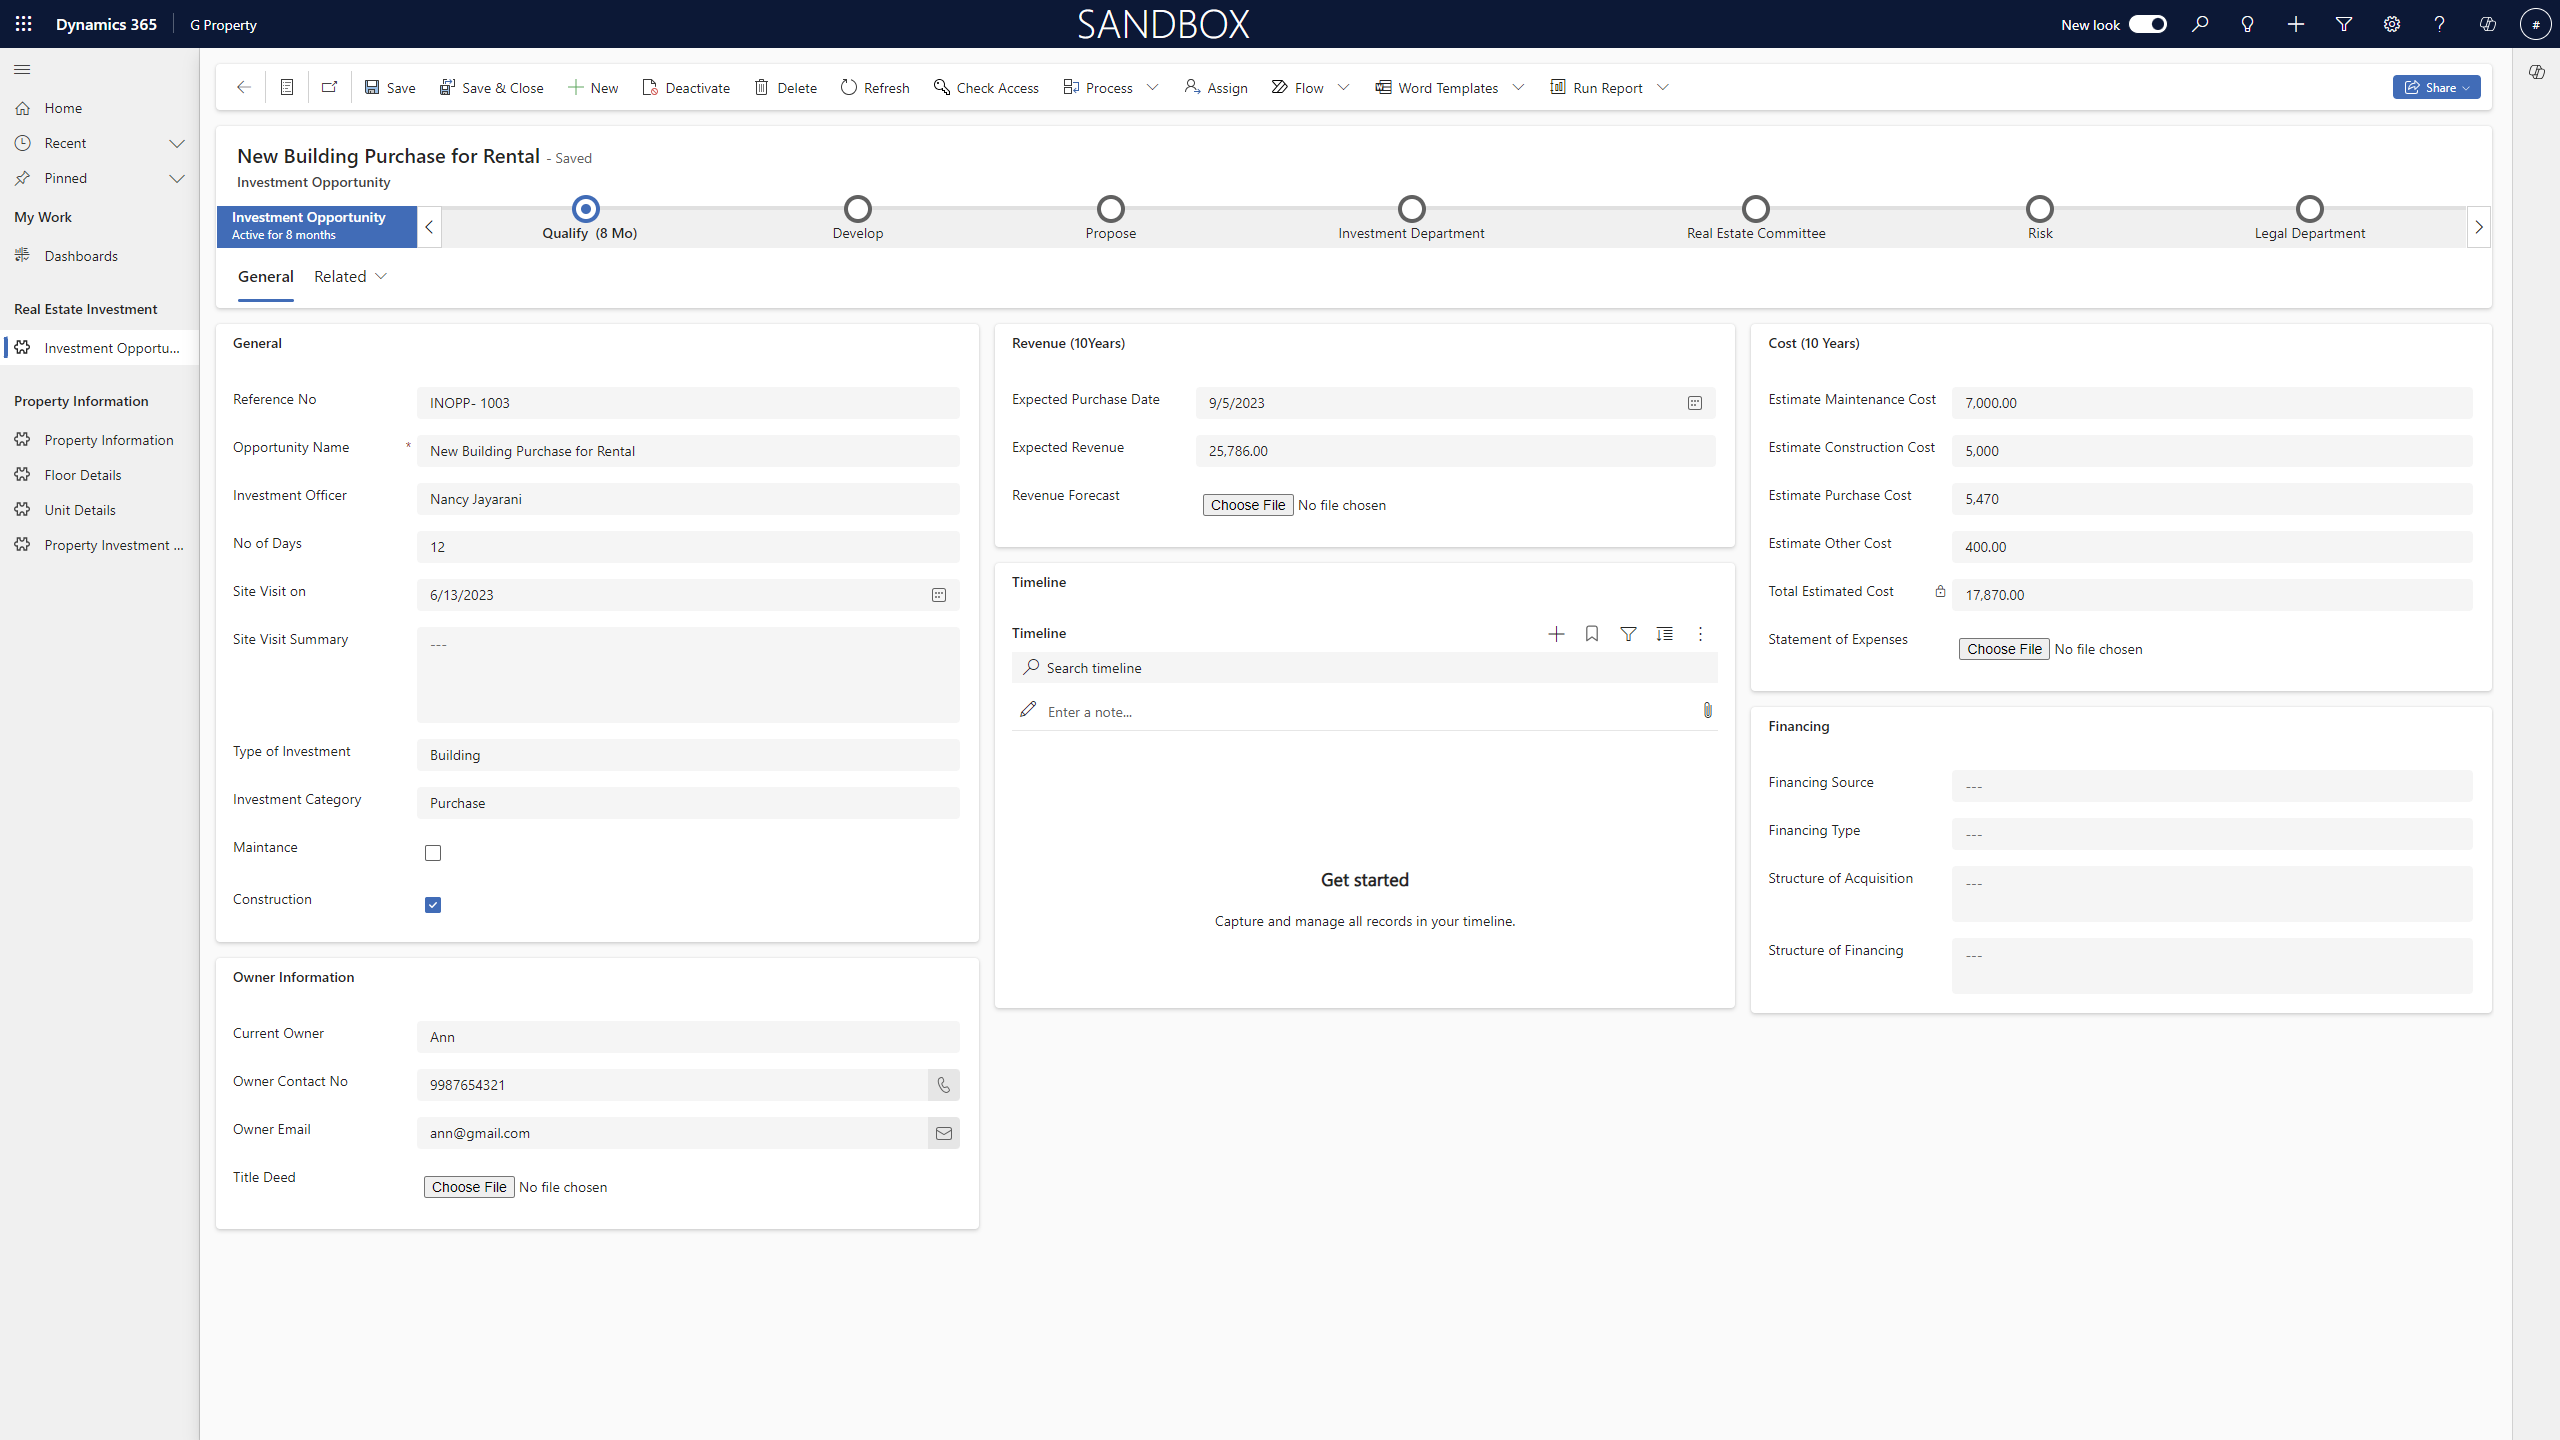
Task: Open Floor Details in the sidebar
Action: click(83, 475)
